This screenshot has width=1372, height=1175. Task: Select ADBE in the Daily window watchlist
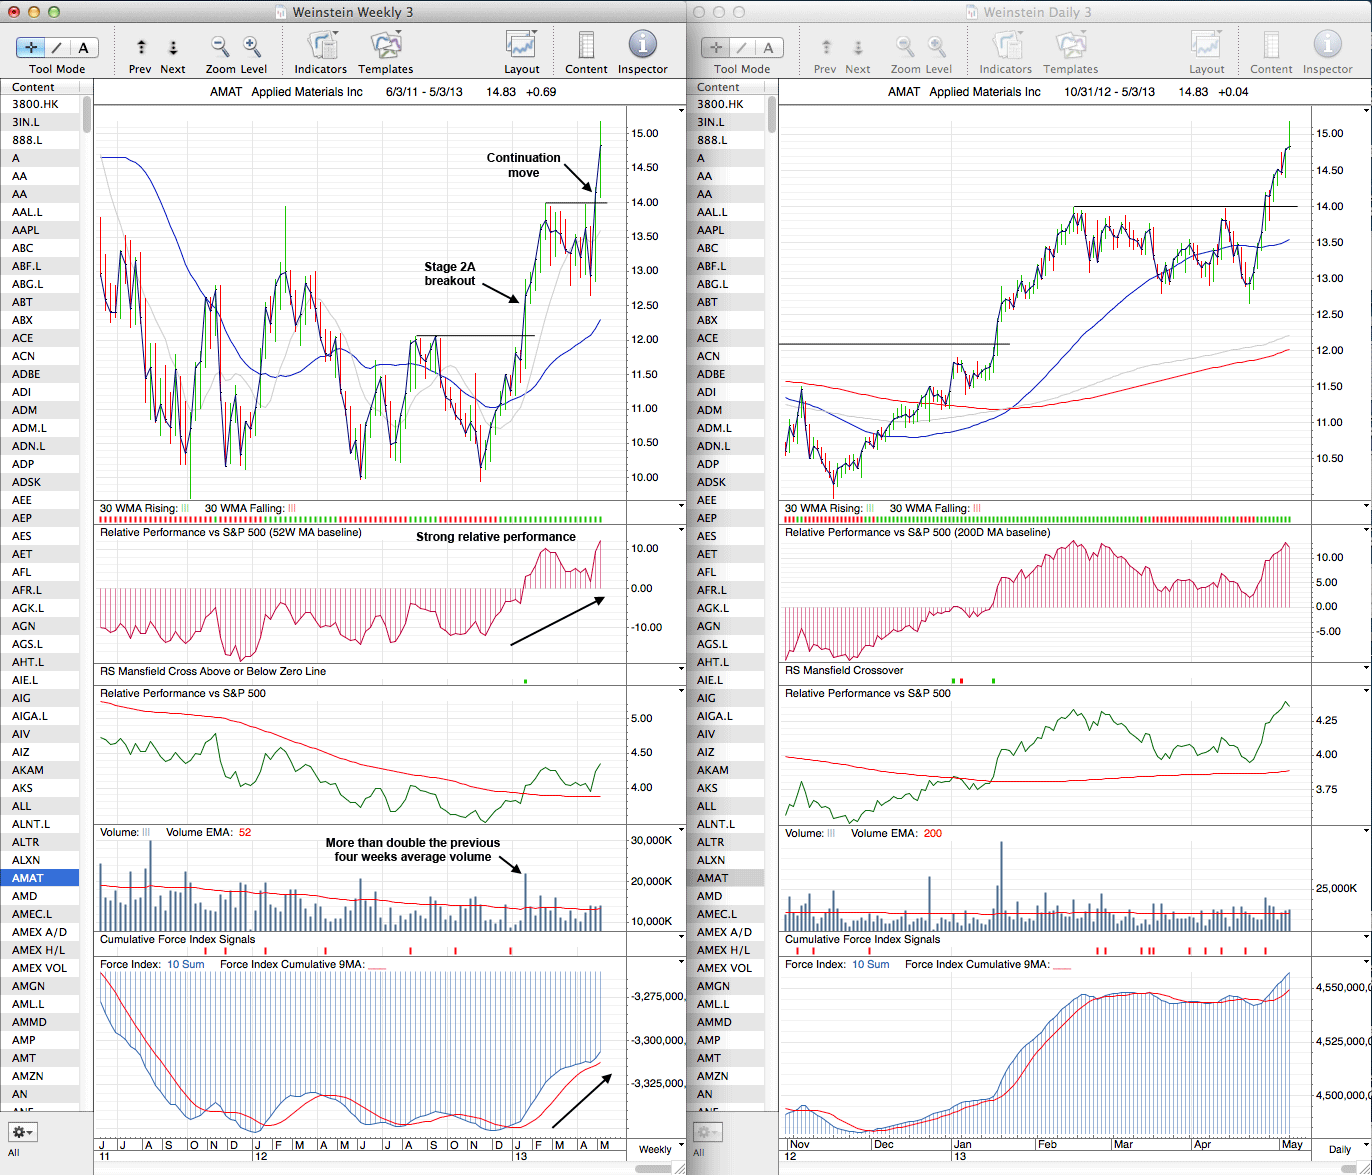pos(713,374)
